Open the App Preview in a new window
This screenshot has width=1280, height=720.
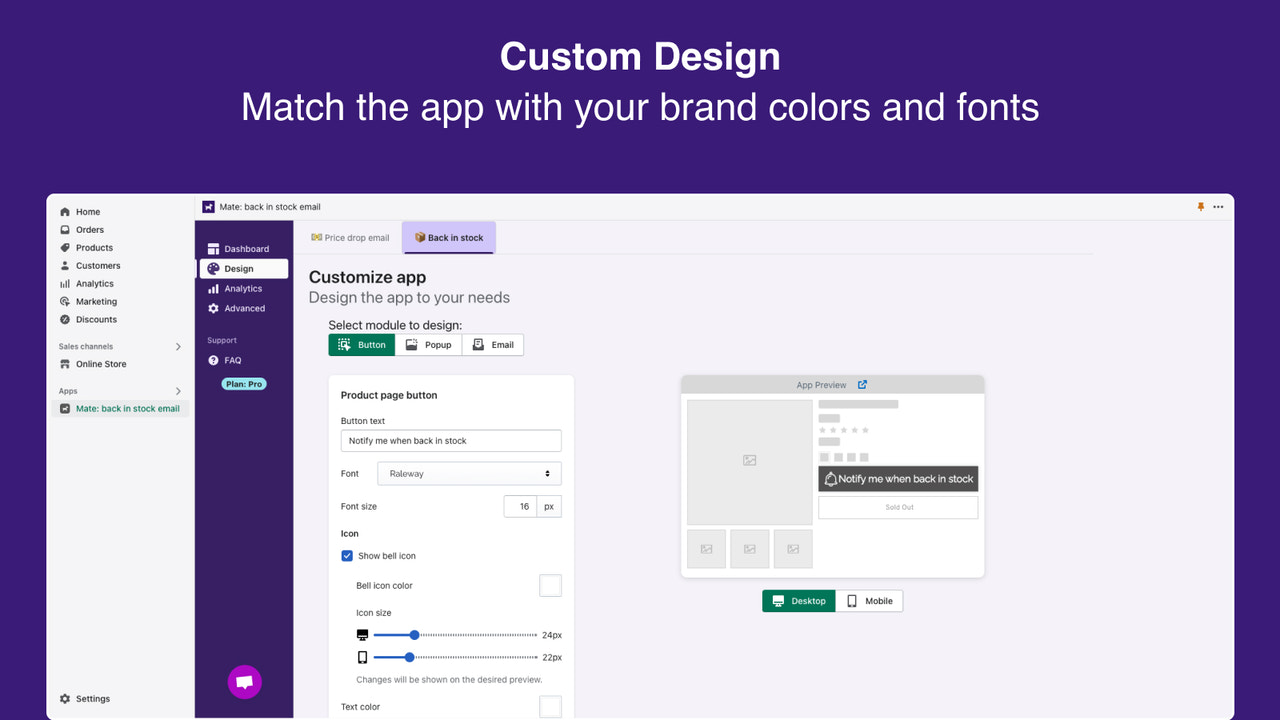click(x=862, y=384)
